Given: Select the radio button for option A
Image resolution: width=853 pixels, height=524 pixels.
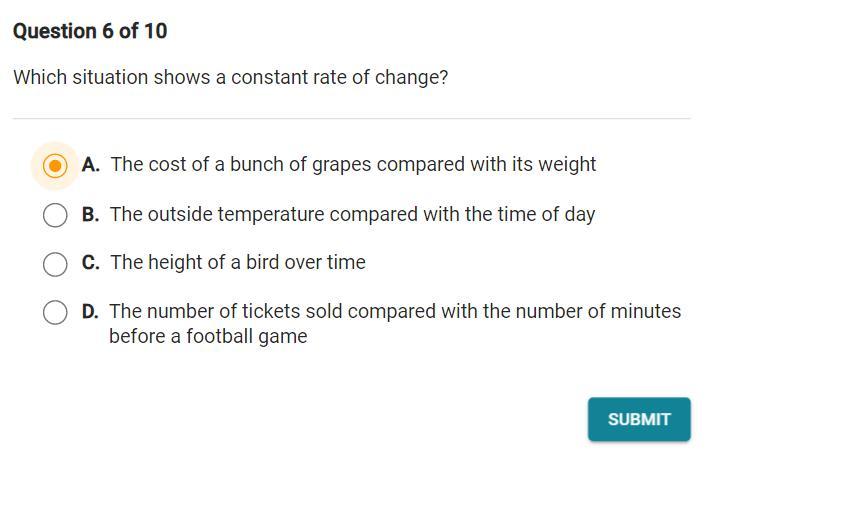Looking at the screenshot, I should (55, 165).
